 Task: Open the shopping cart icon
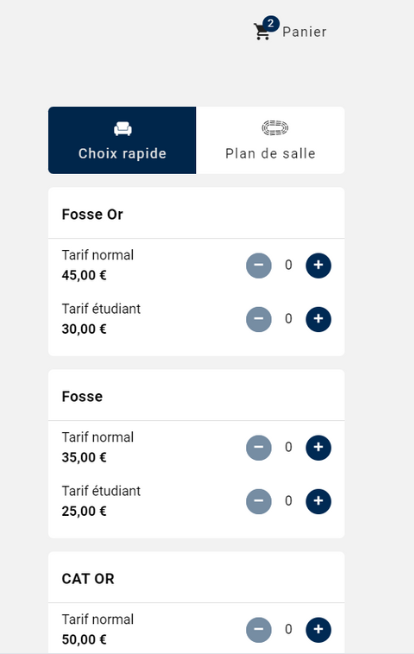pos(262,32)
